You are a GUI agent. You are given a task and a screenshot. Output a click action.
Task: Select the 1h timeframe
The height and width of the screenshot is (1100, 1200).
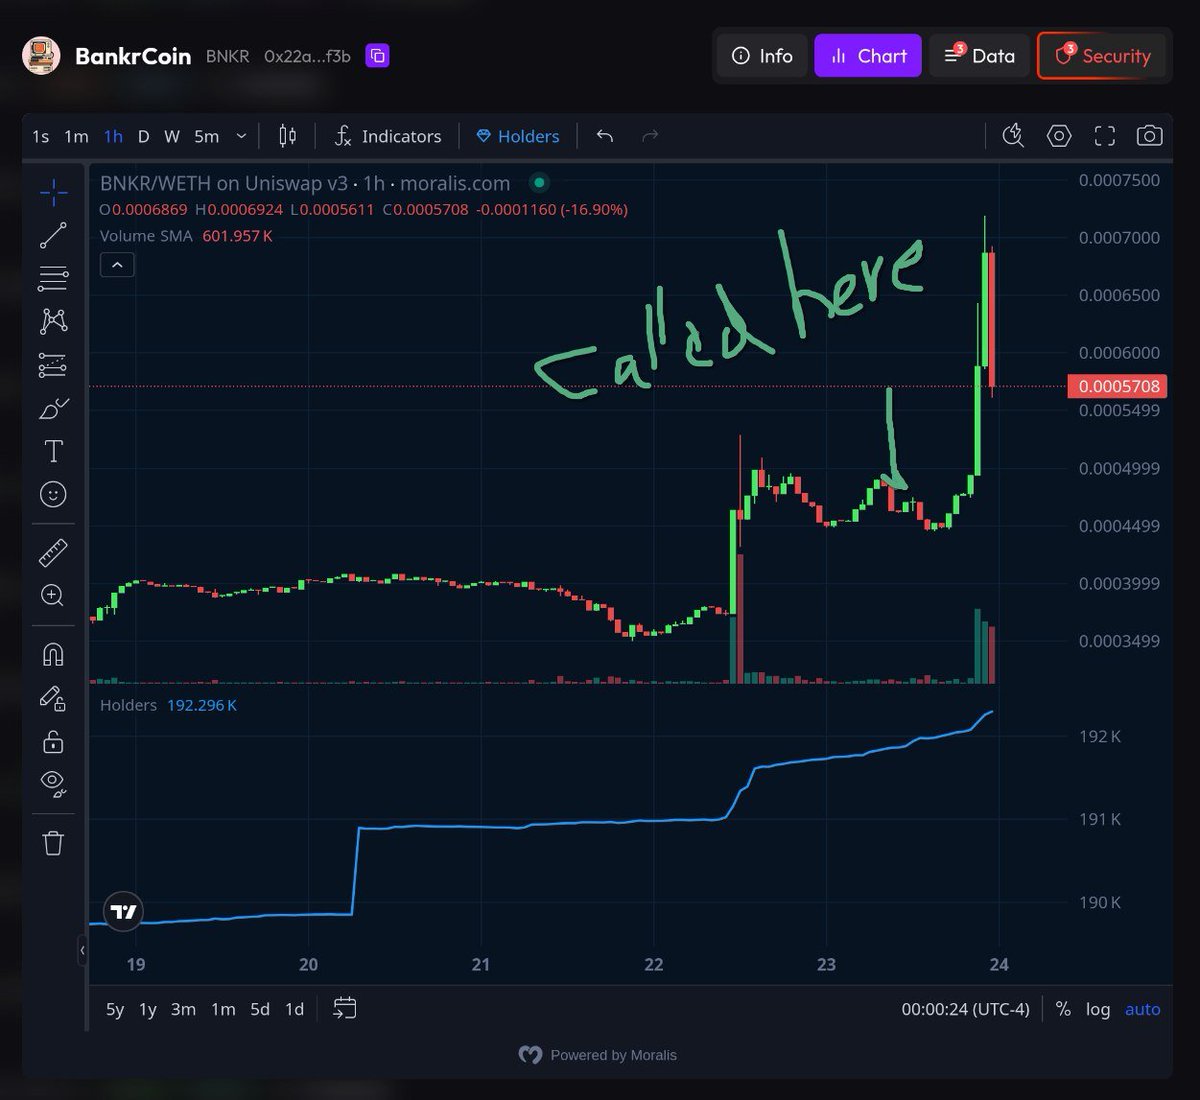click(113, 136)
